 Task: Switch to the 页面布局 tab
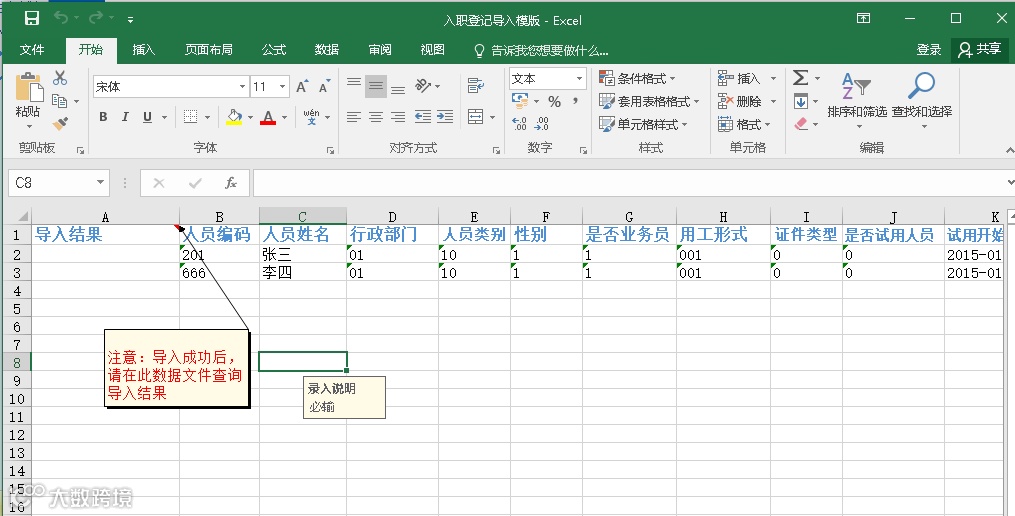pos(208,50)
